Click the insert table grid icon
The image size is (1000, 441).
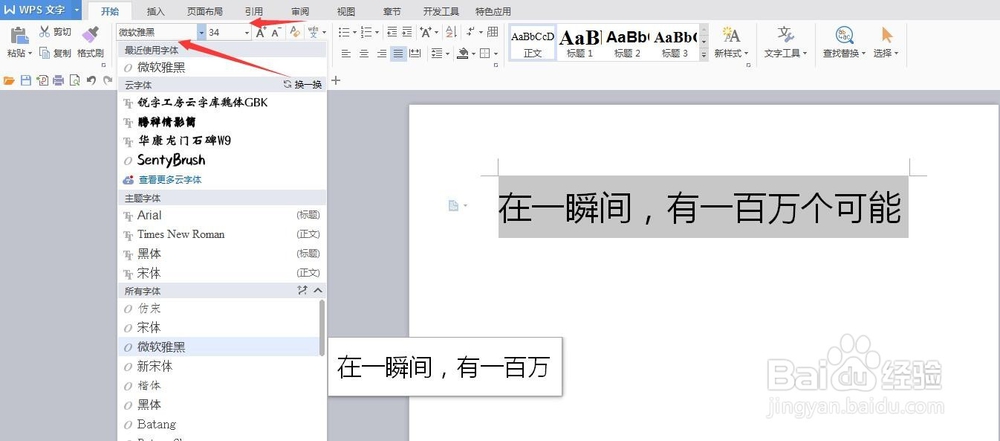tap(492, 32)
